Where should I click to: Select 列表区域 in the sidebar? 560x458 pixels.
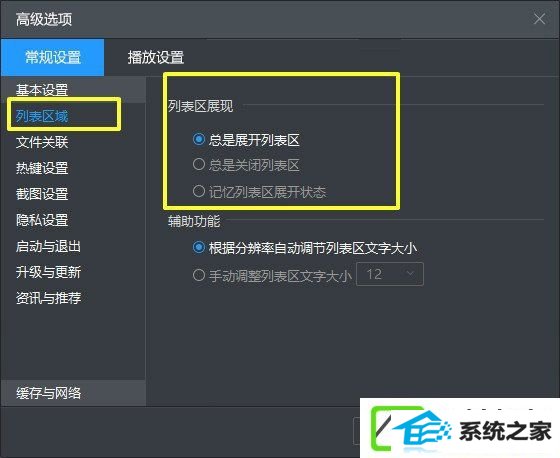(42, 116)
